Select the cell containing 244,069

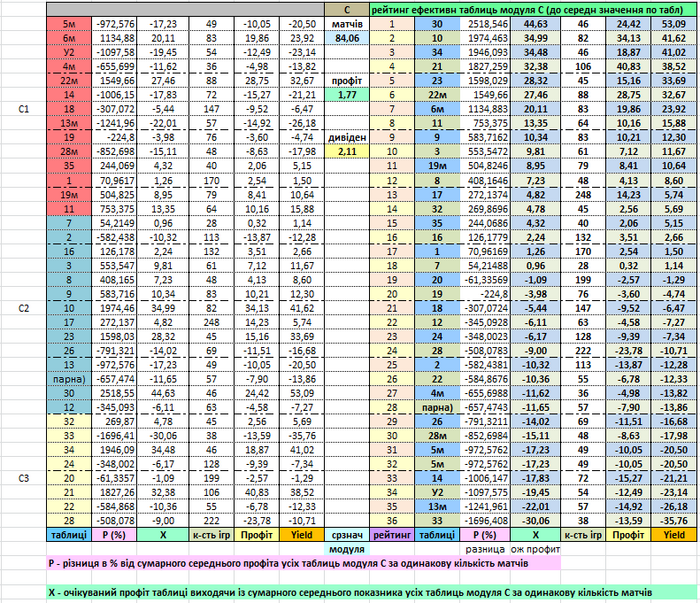[114, 166]
